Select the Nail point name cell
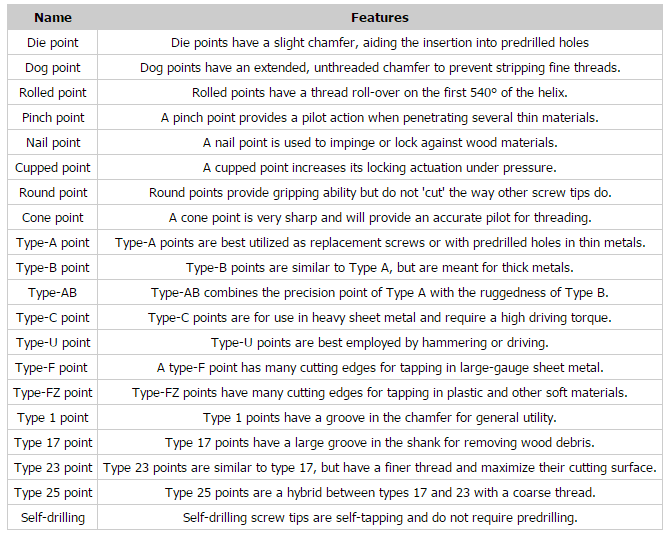Viewport: 667px width, 536px height. click(x=52, y=143)
